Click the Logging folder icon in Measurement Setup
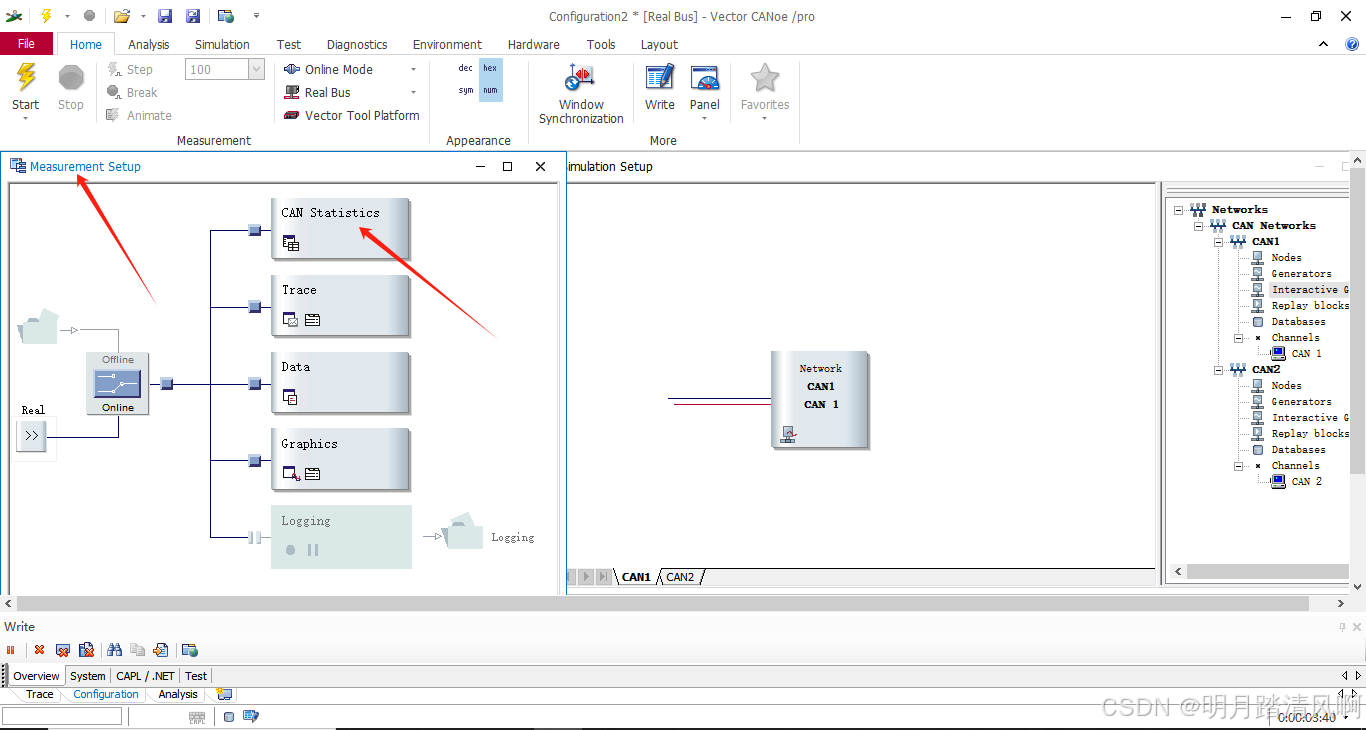The height and width of the screenshot is (730, 1366). tap(463, 532)
